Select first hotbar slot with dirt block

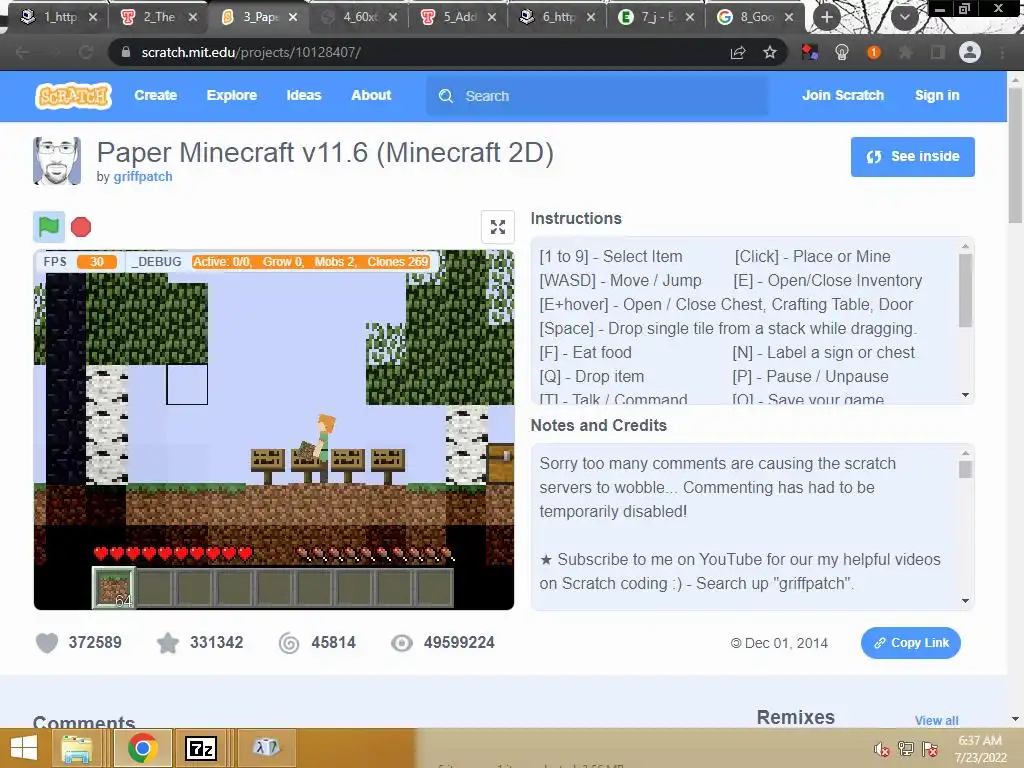pyautogui.click(x=114, y=588)
